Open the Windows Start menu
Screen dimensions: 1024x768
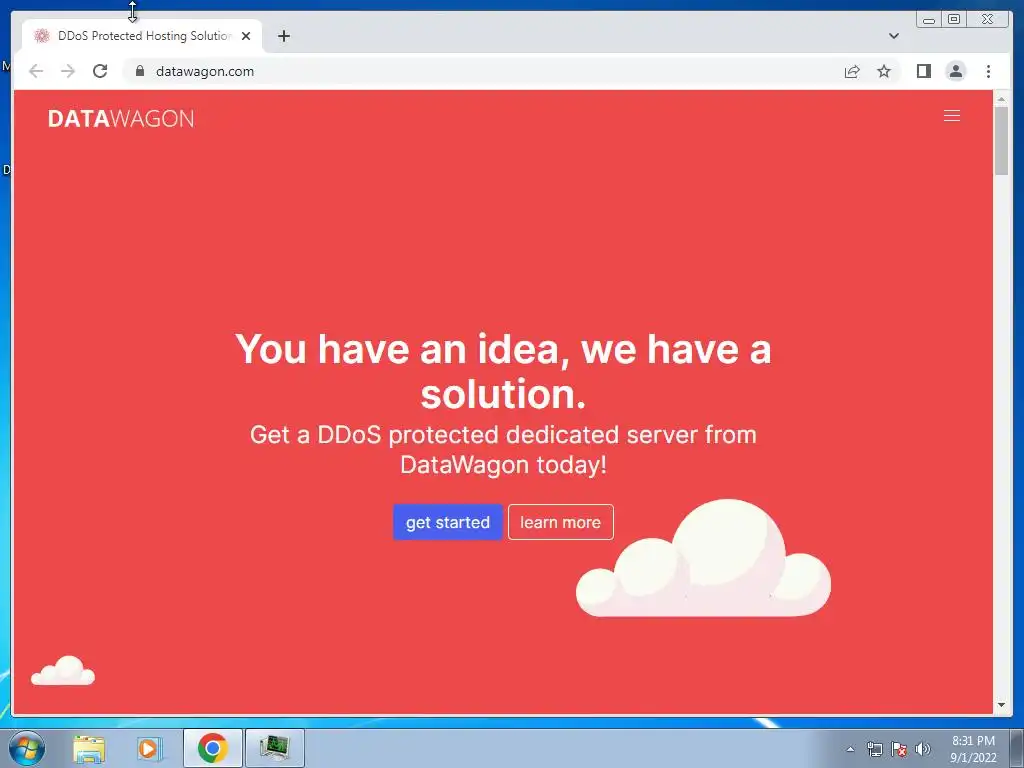(x=26, y=748)
